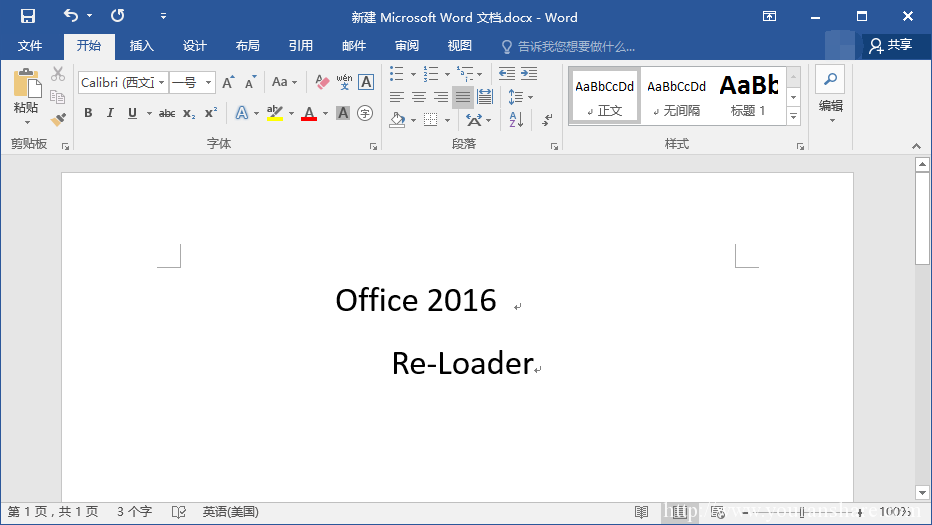Increase font size icon

tap(228, 82)
